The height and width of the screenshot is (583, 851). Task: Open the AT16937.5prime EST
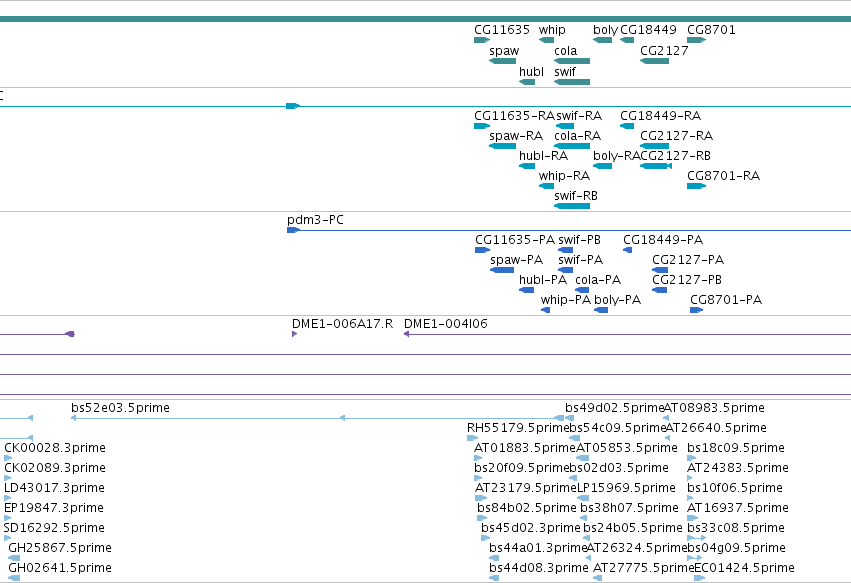[x=693, y=518]
